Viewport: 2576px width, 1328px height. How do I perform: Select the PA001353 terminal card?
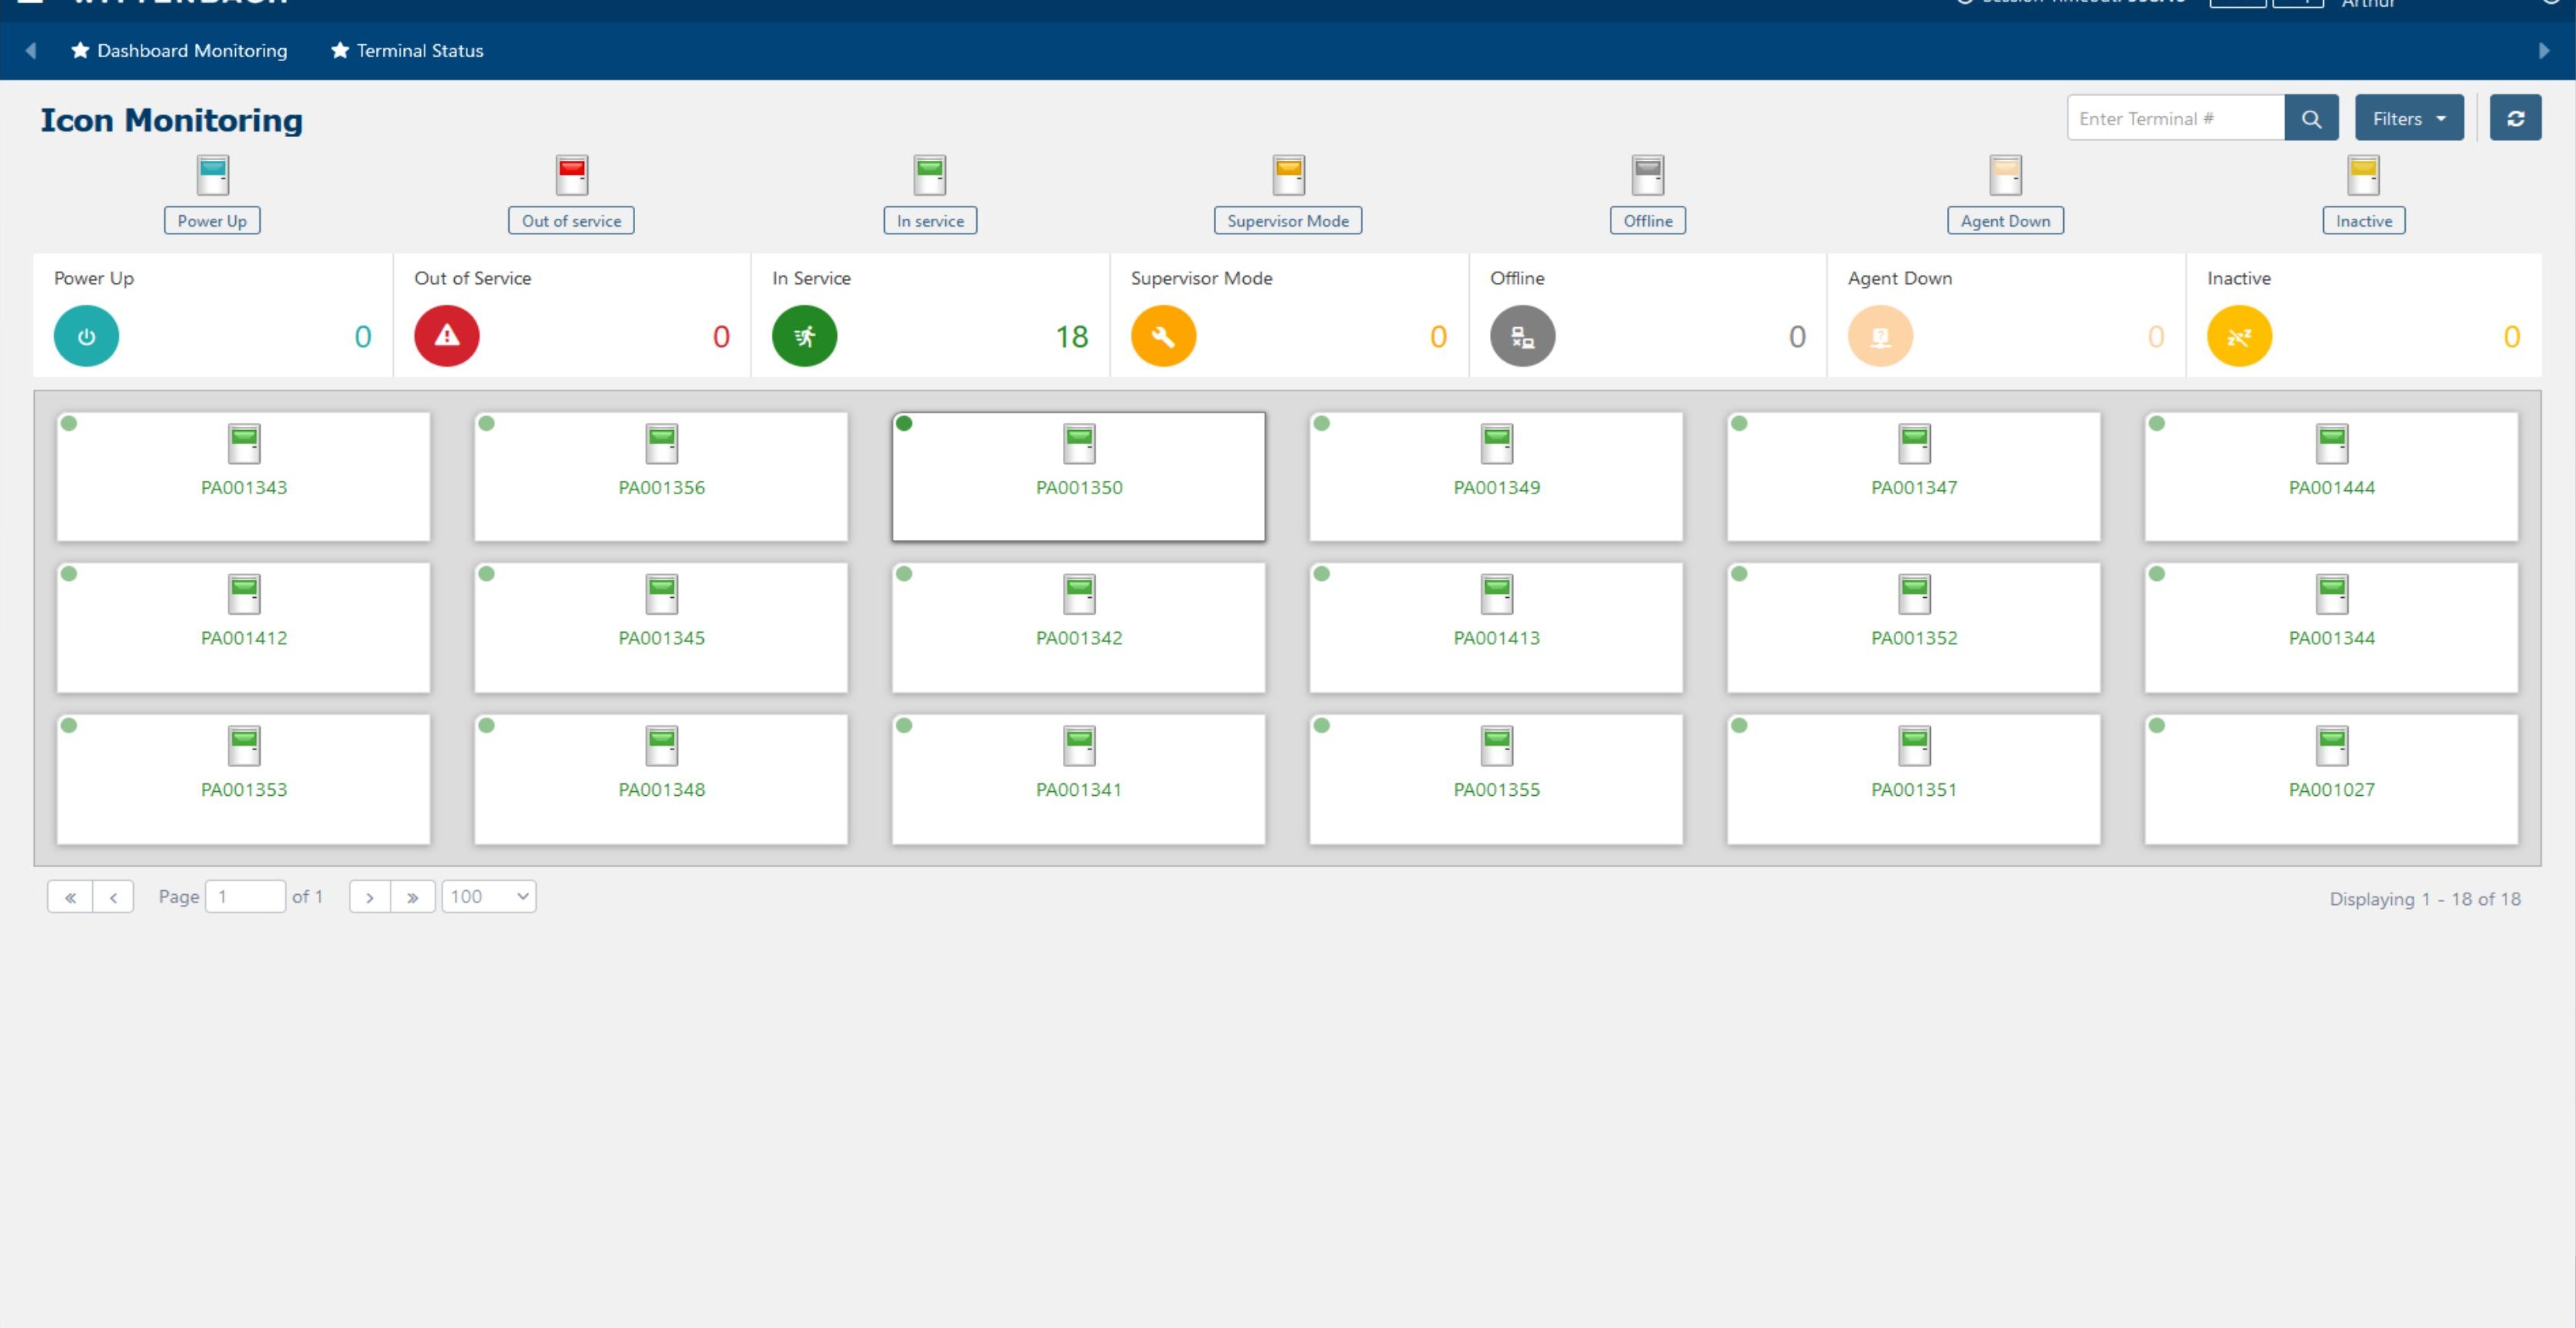coord(244,779)
